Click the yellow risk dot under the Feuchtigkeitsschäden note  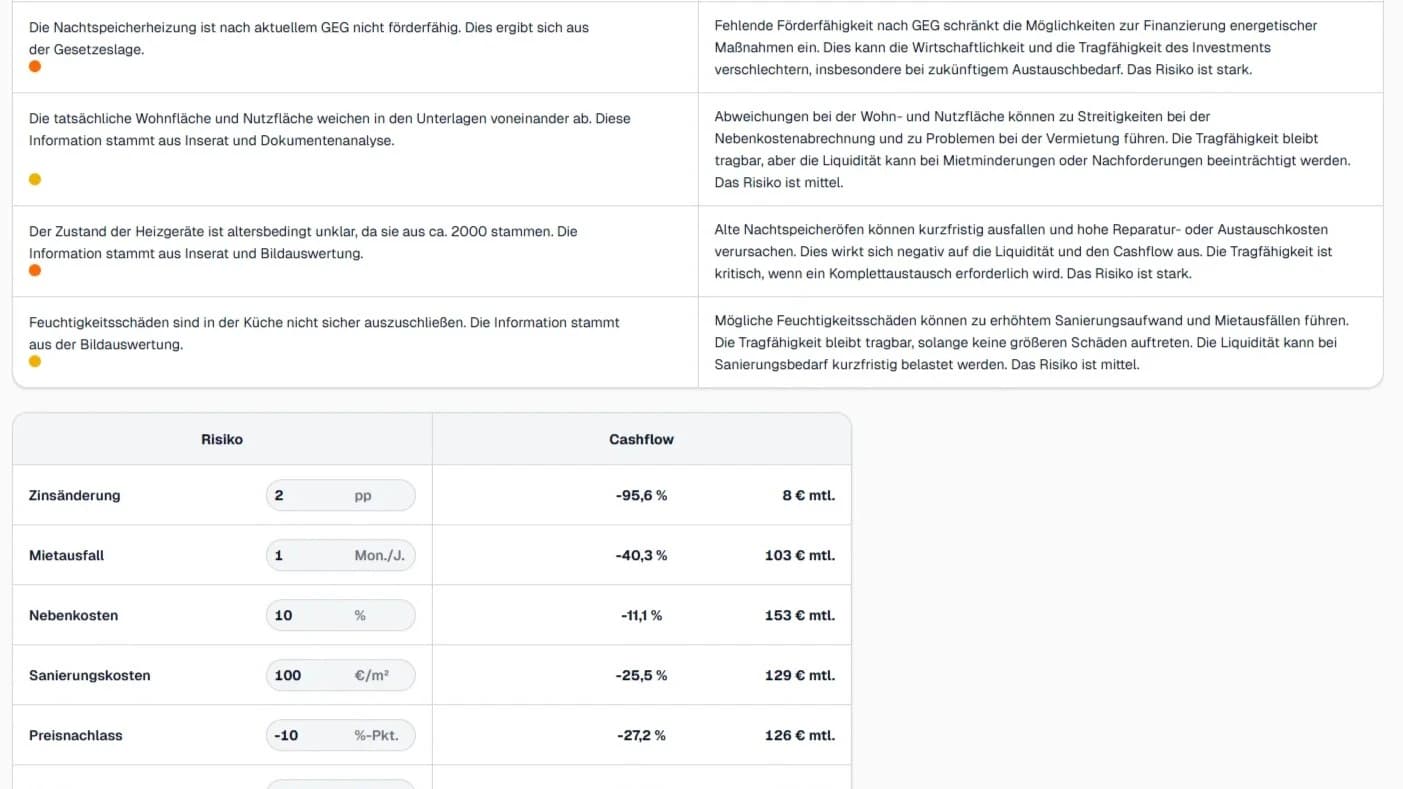tap(35, 362)
